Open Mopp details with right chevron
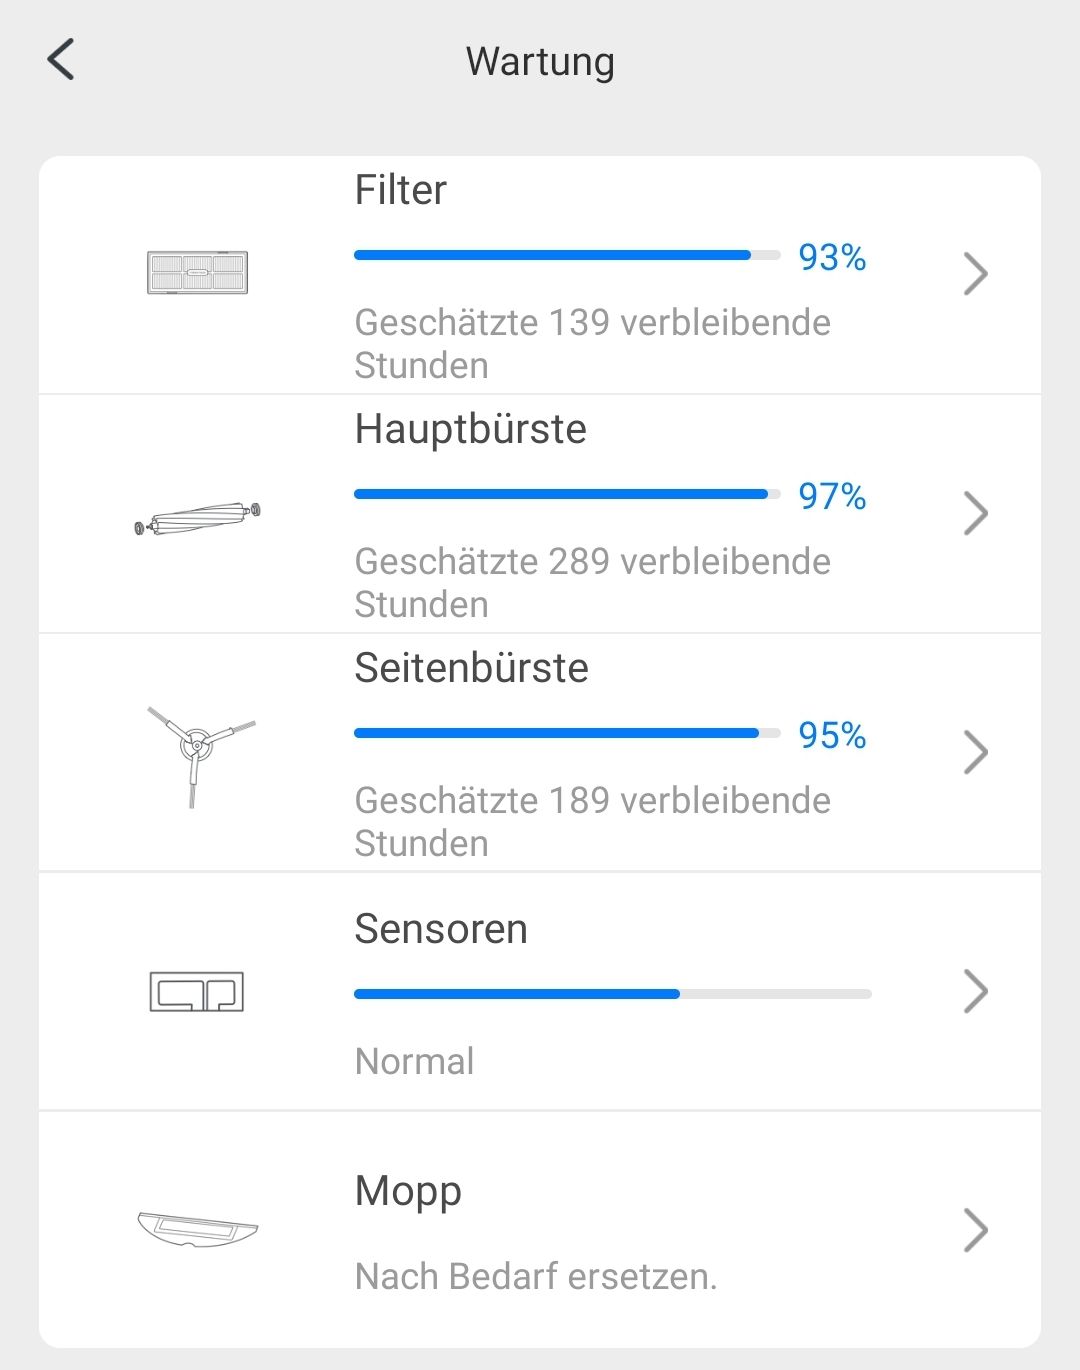 tap(976, 1230)
